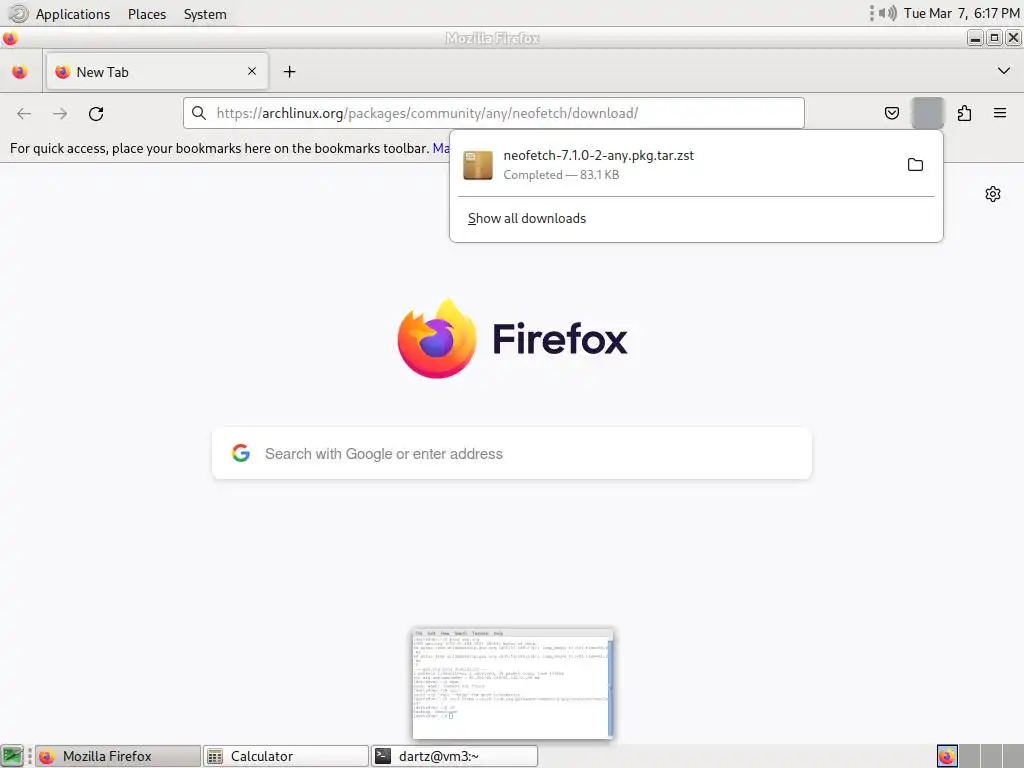The width and height of the screenshot is (1024, 768).
Task: Go back using the back arrow
Action: 24,114
